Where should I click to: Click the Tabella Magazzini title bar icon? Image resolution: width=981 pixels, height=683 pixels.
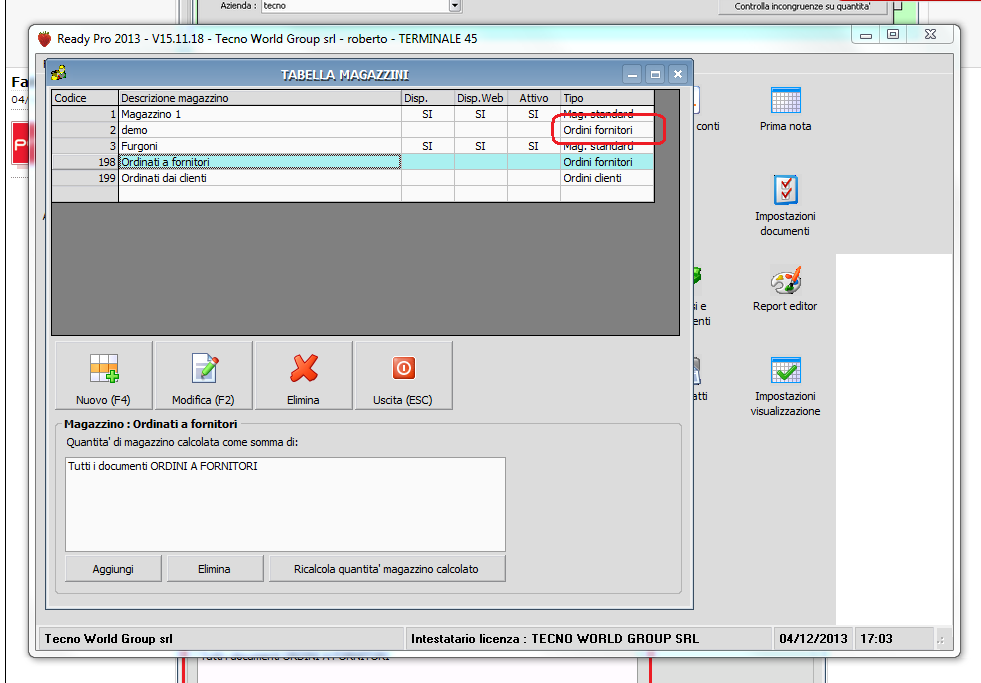(59, 73)
